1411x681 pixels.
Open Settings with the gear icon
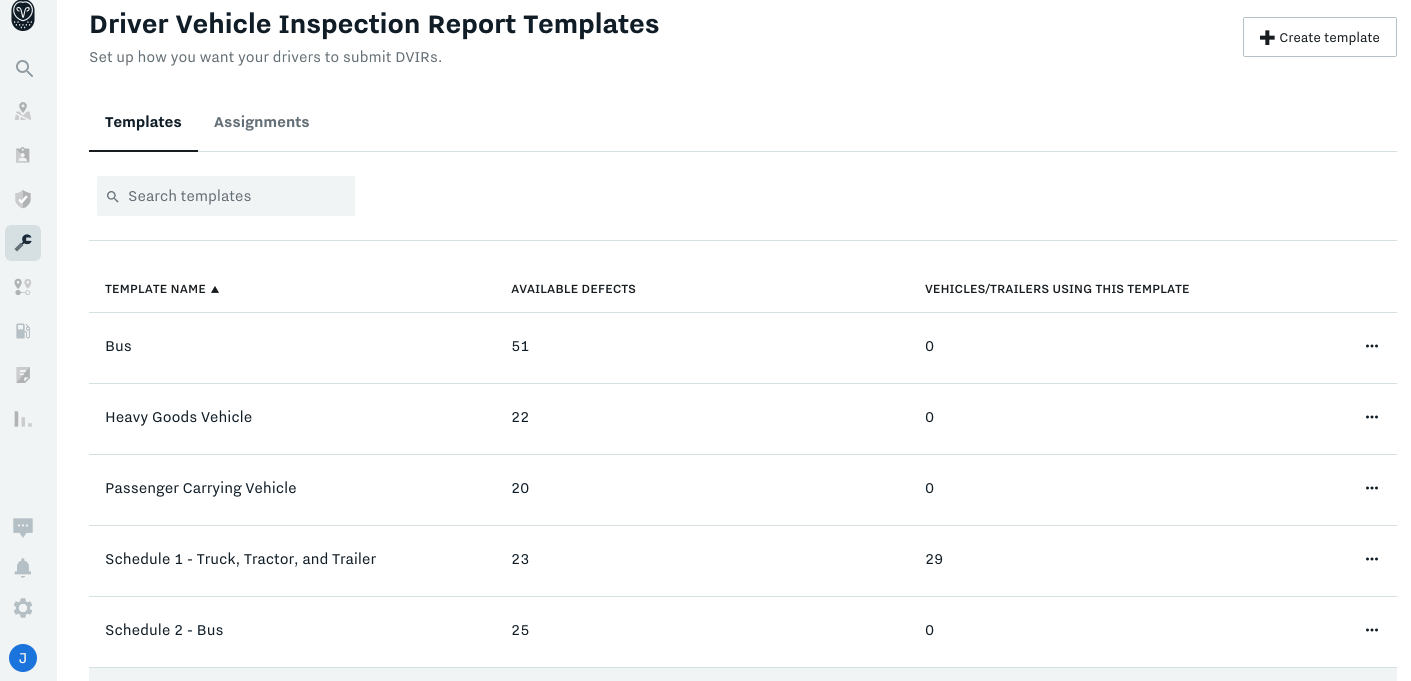click(x=23, y=608)
